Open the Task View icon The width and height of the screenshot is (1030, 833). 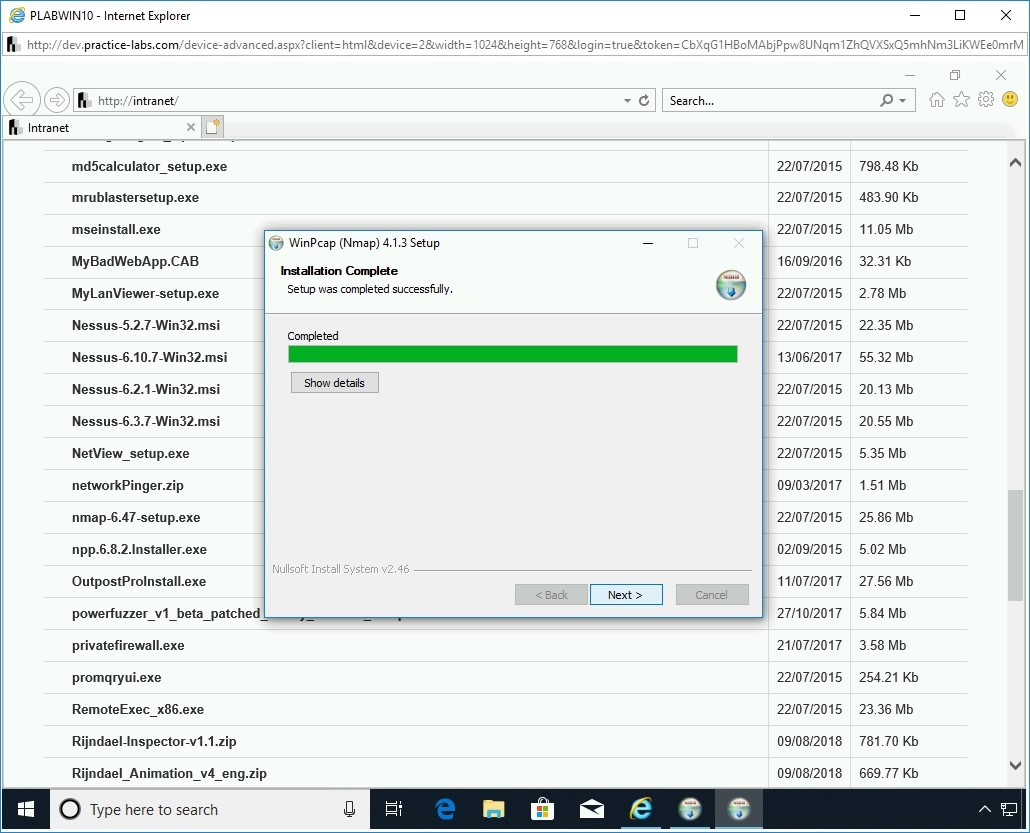tap(394, 809)
